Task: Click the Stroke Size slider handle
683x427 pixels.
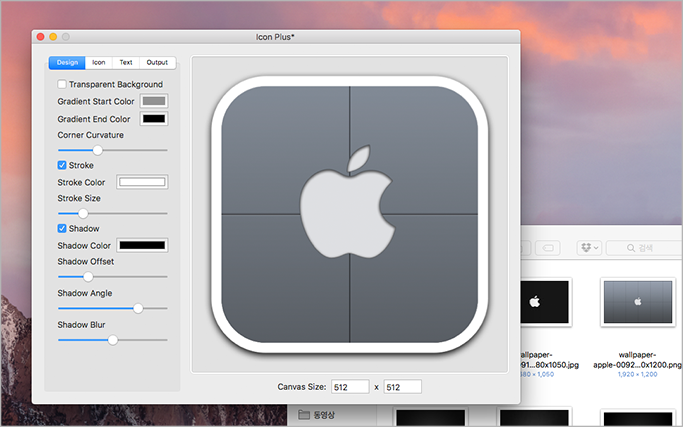Action: coord(83,214)
